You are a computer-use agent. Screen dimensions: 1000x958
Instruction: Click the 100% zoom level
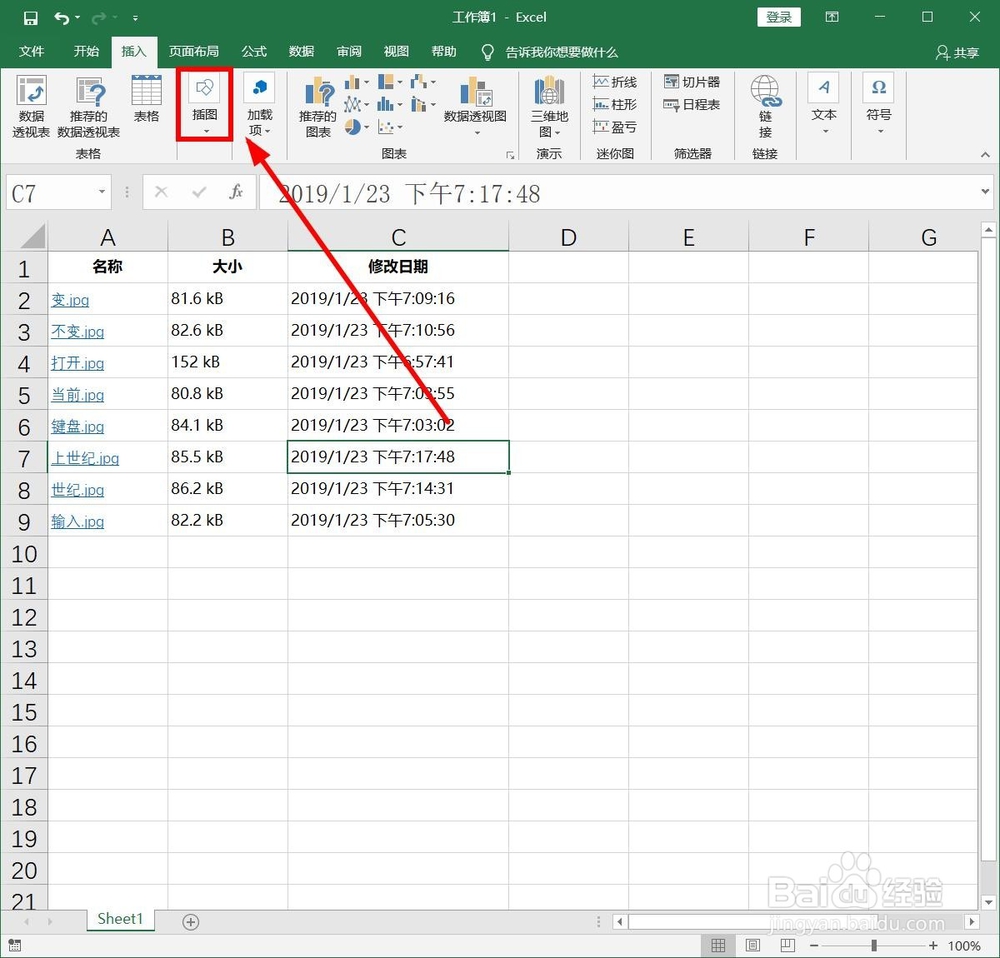(964, 945)
